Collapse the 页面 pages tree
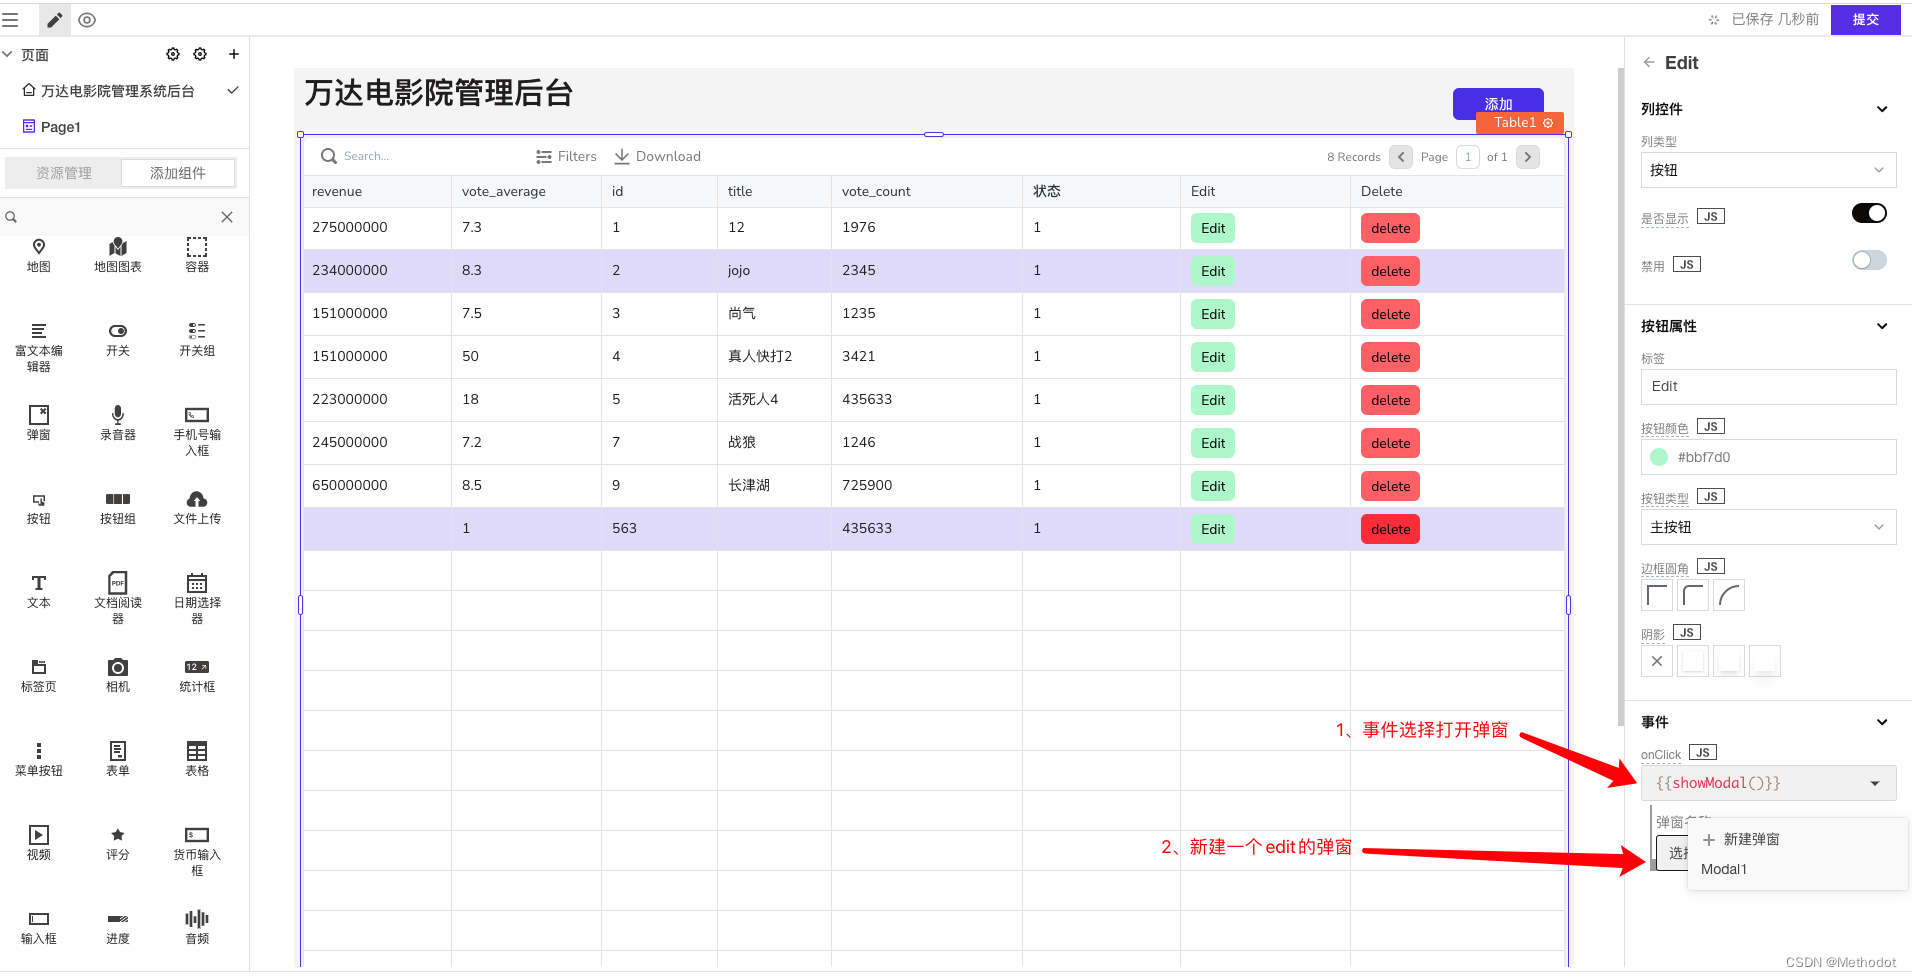This screenshot has width=1912, height=977. tap(8, 54)
